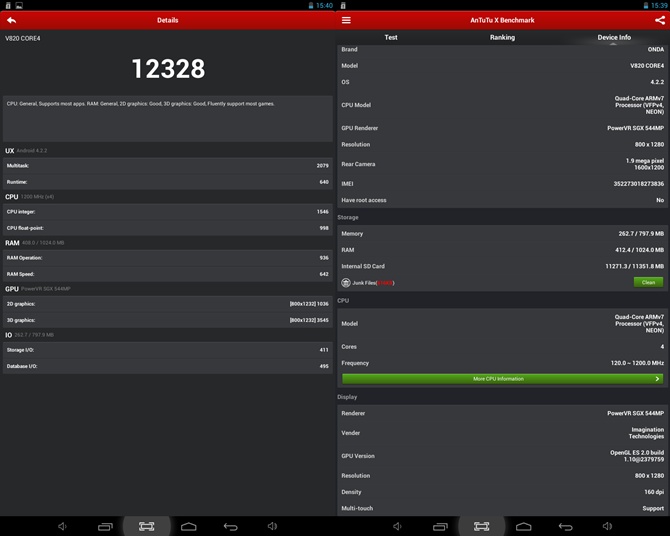Tap the GPU Renderer row
This screenshot has height=536, width=670.
[502, 128]
